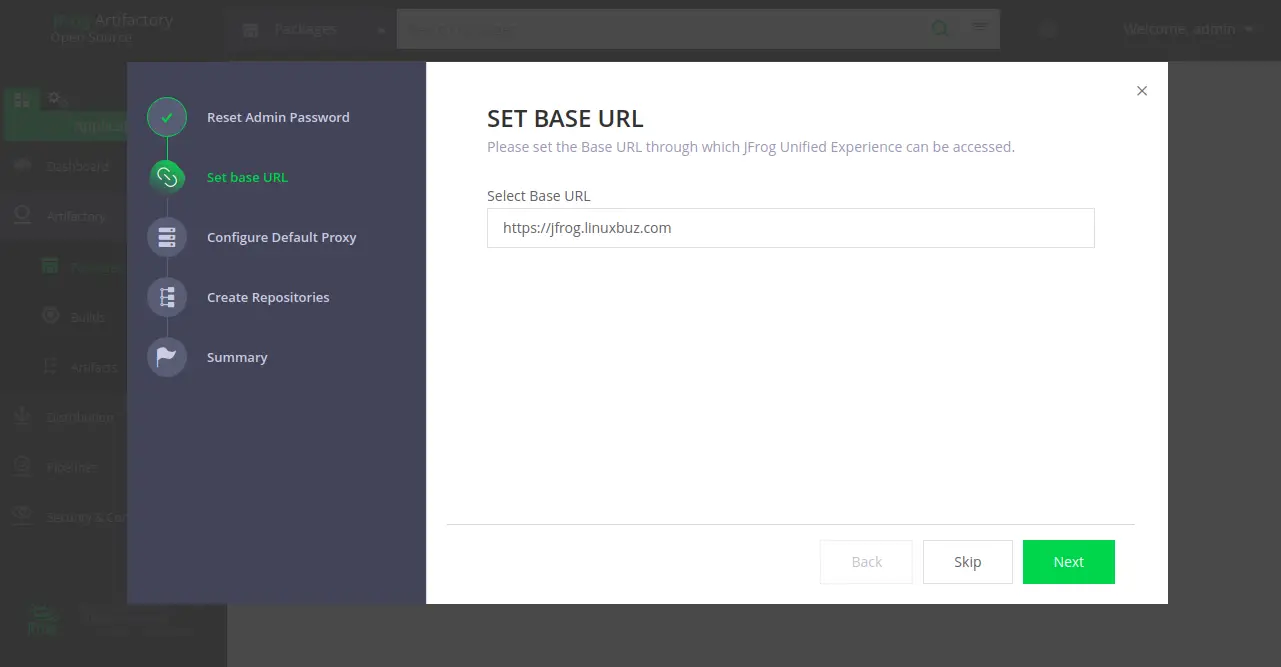This screenshot has width=1281, height=667.
Task: Select Configure Default Proxy step label
Action: tap(281, 237)
